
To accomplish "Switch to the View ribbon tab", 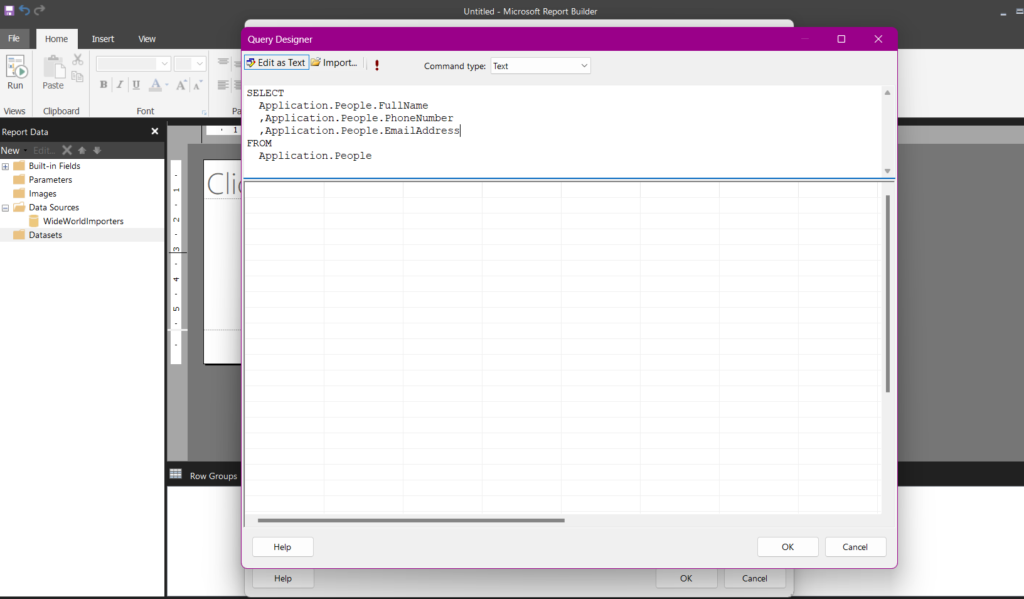I will [x=147, y=39].
